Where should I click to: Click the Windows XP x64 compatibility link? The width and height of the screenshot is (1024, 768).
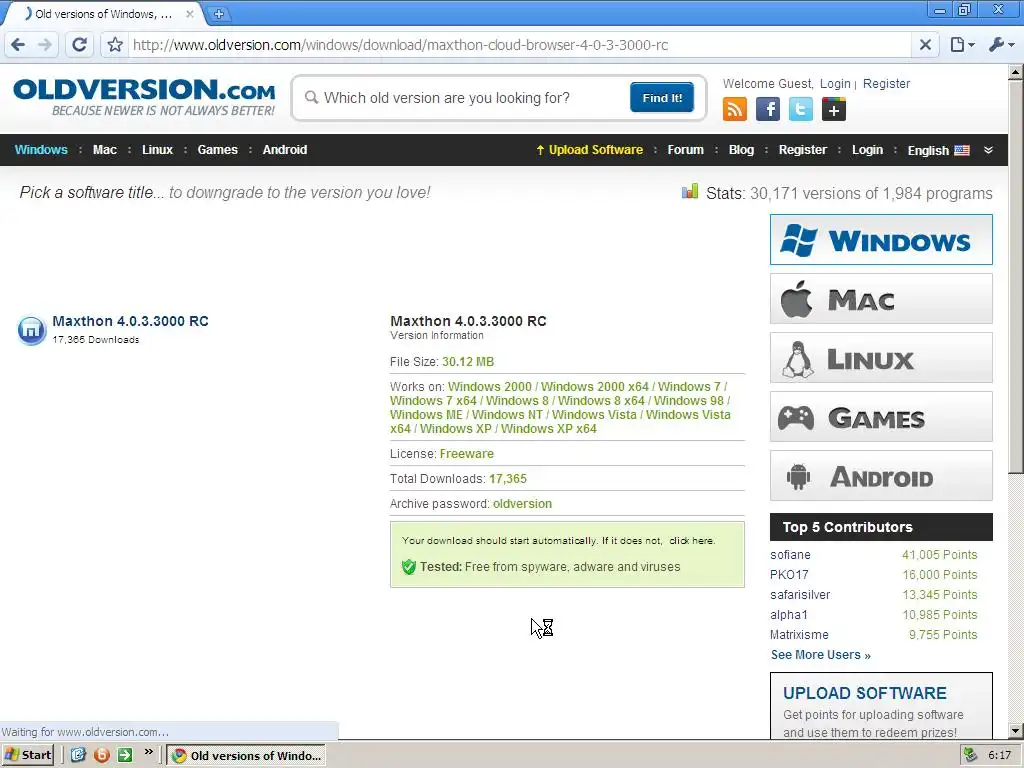point(549,428)
